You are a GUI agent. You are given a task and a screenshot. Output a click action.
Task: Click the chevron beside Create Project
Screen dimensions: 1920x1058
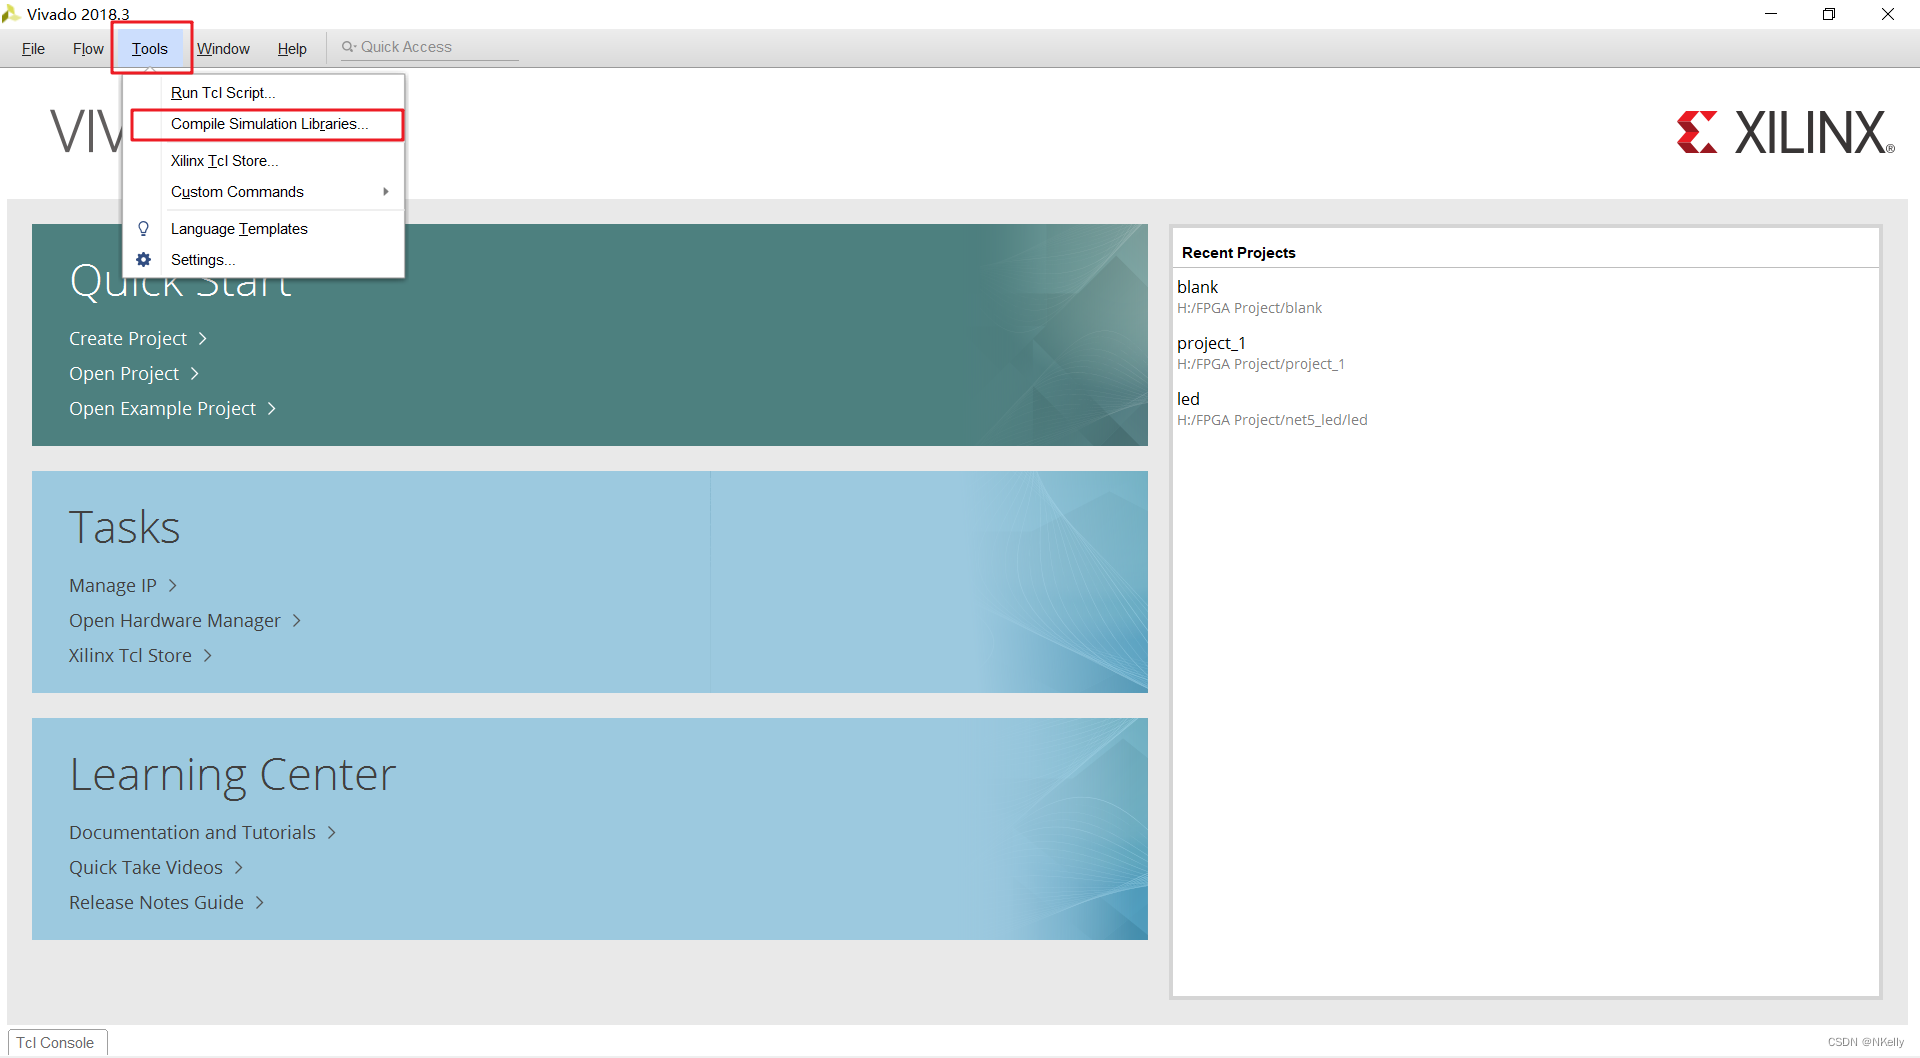point(203,339)
